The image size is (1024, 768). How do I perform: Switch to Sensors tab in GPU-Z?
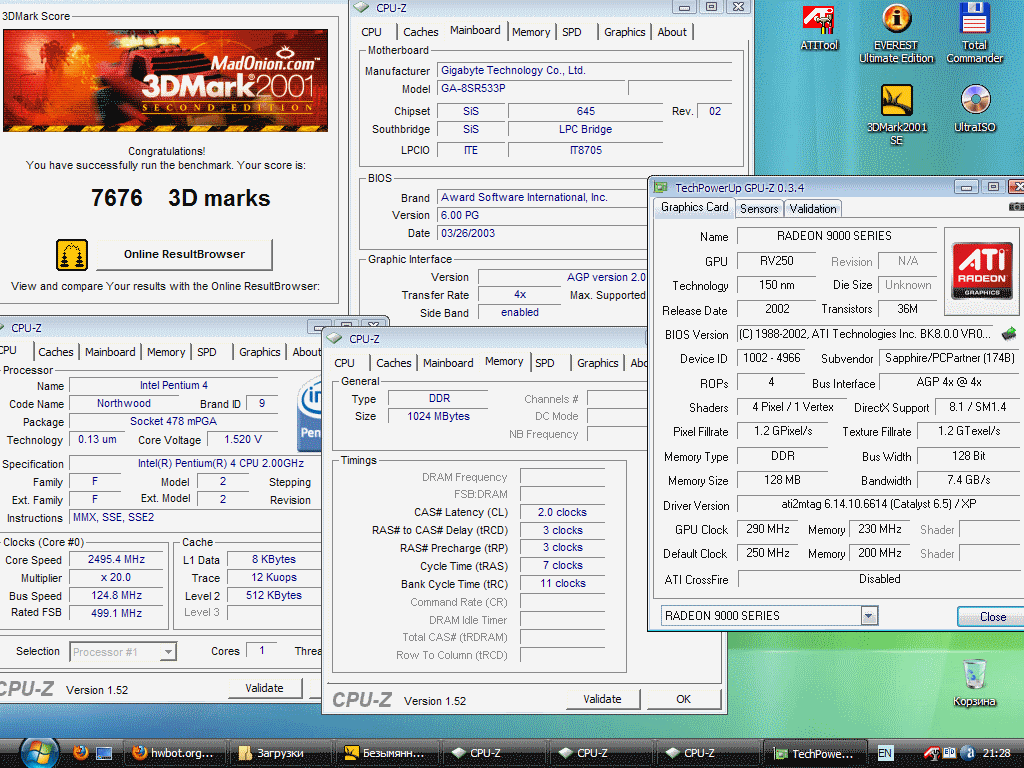(759, 209)
